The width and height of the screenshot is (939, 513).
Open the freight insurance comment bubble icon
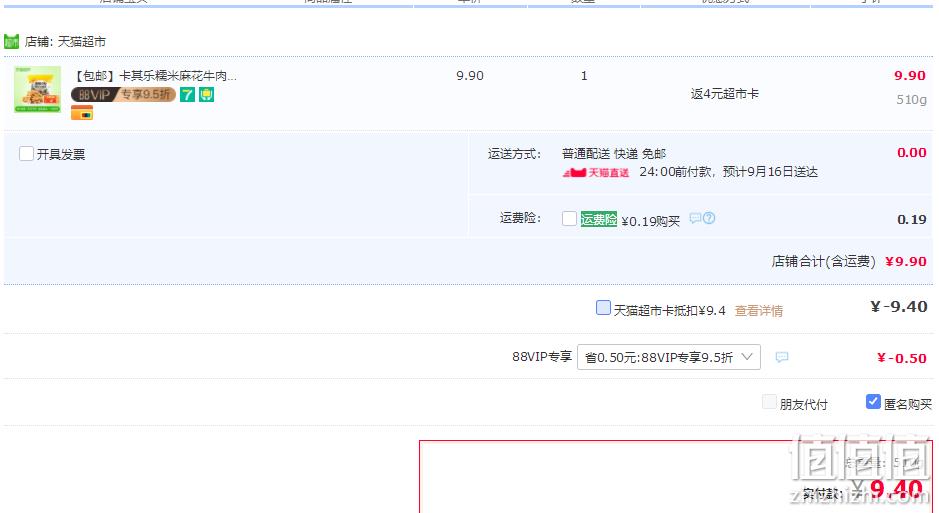point(695,218)
